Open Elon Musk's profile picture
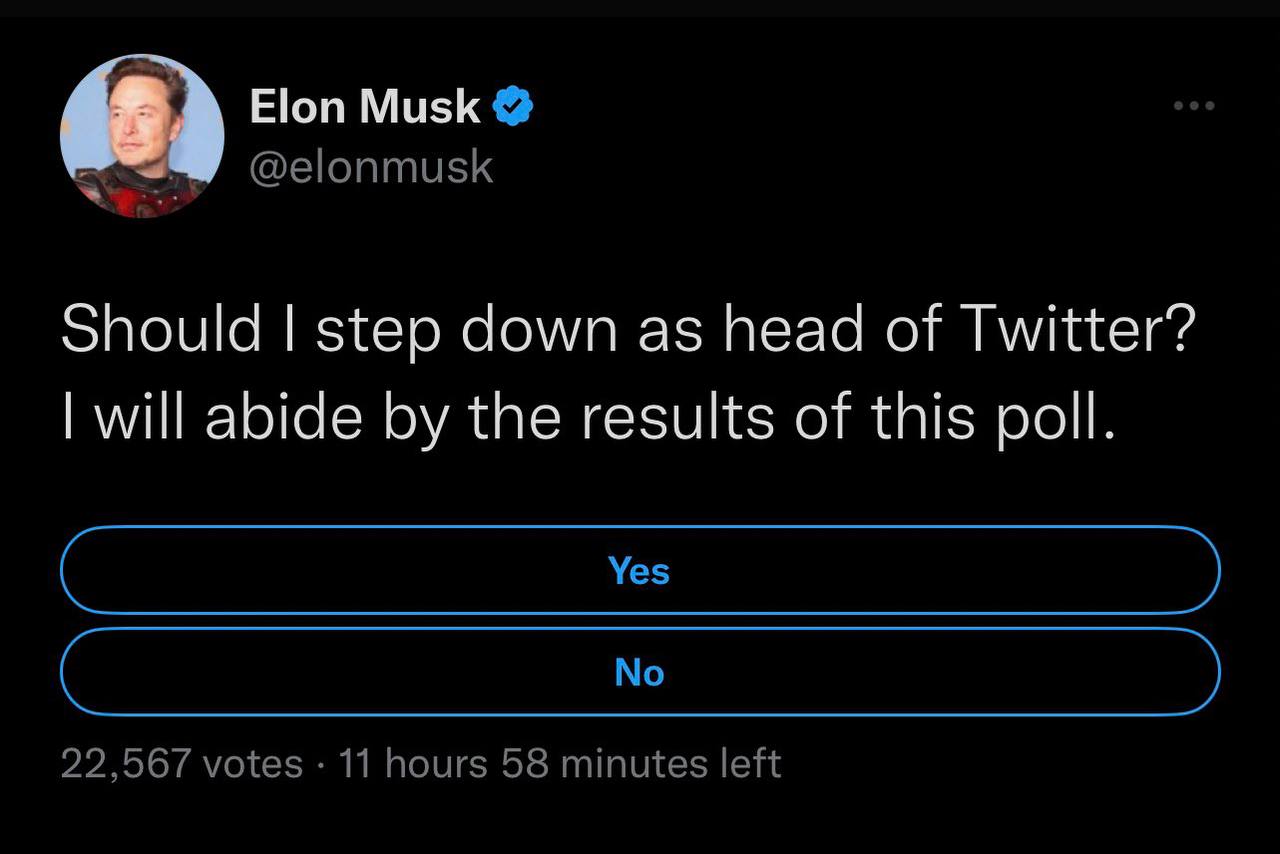 pos(142,136)
